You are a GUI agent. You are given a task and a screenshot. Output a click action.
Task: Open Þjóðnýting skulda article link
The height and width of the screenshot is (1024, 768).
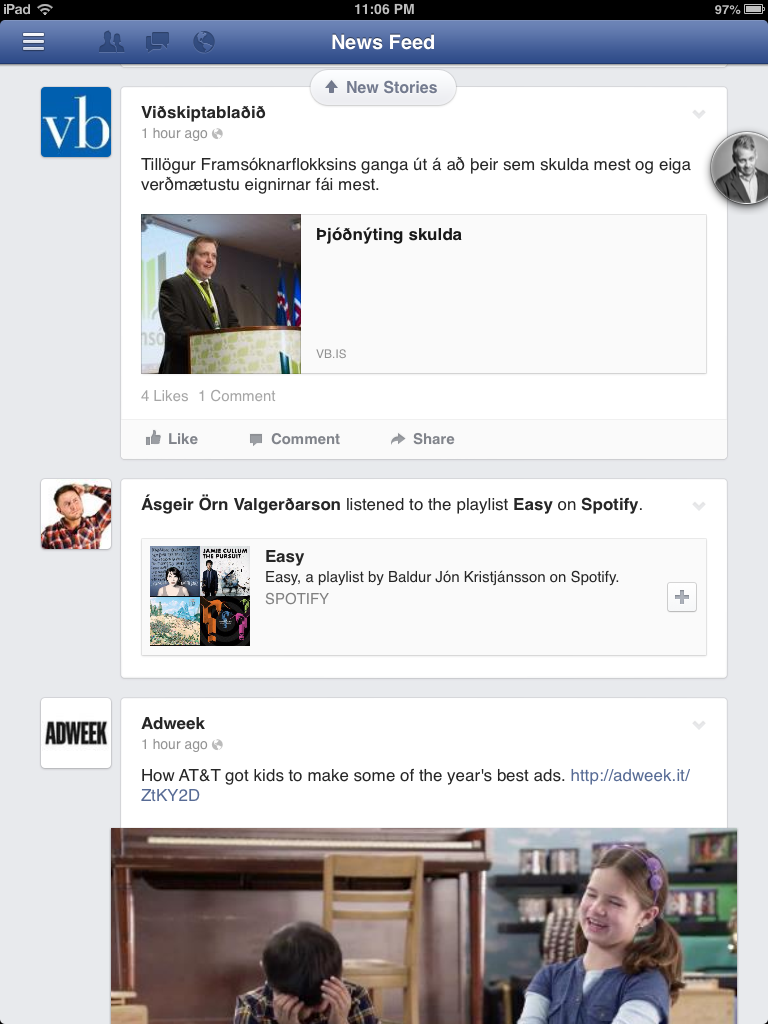[389, 234]
